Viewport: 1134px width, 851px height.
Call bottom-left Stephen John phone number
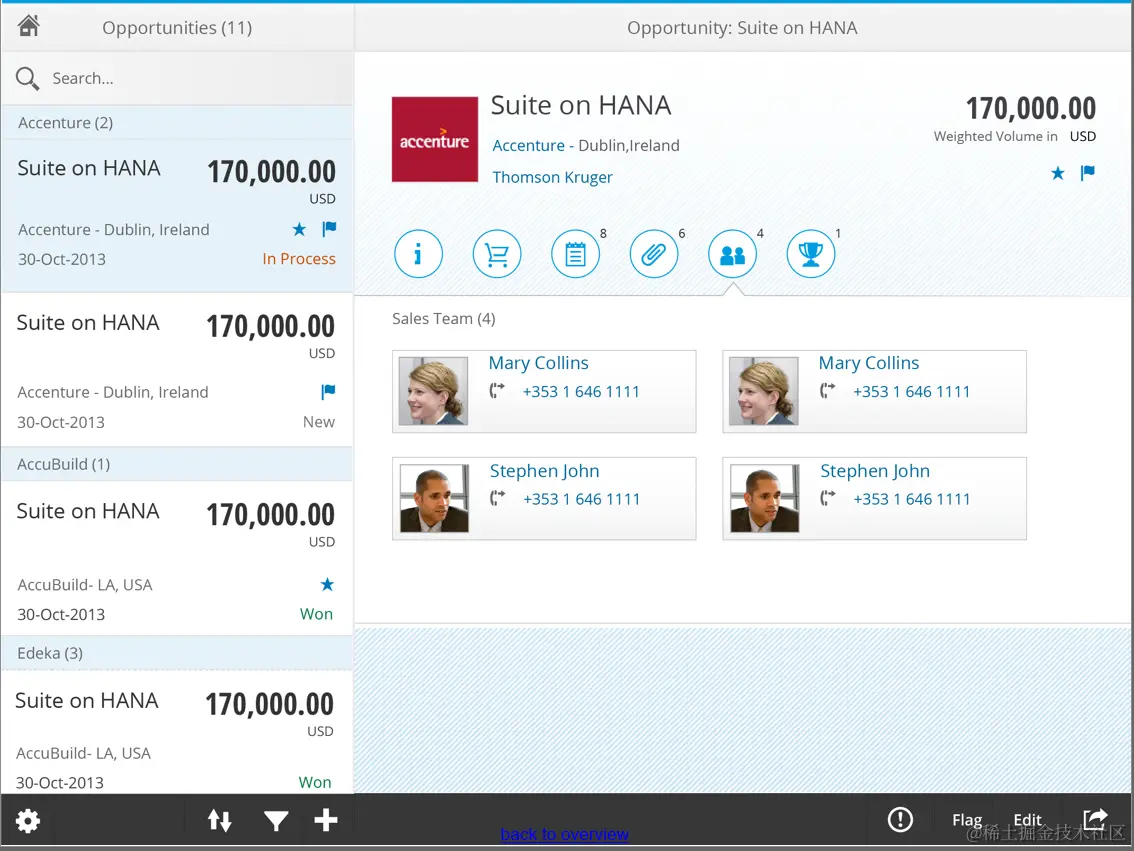581,499
